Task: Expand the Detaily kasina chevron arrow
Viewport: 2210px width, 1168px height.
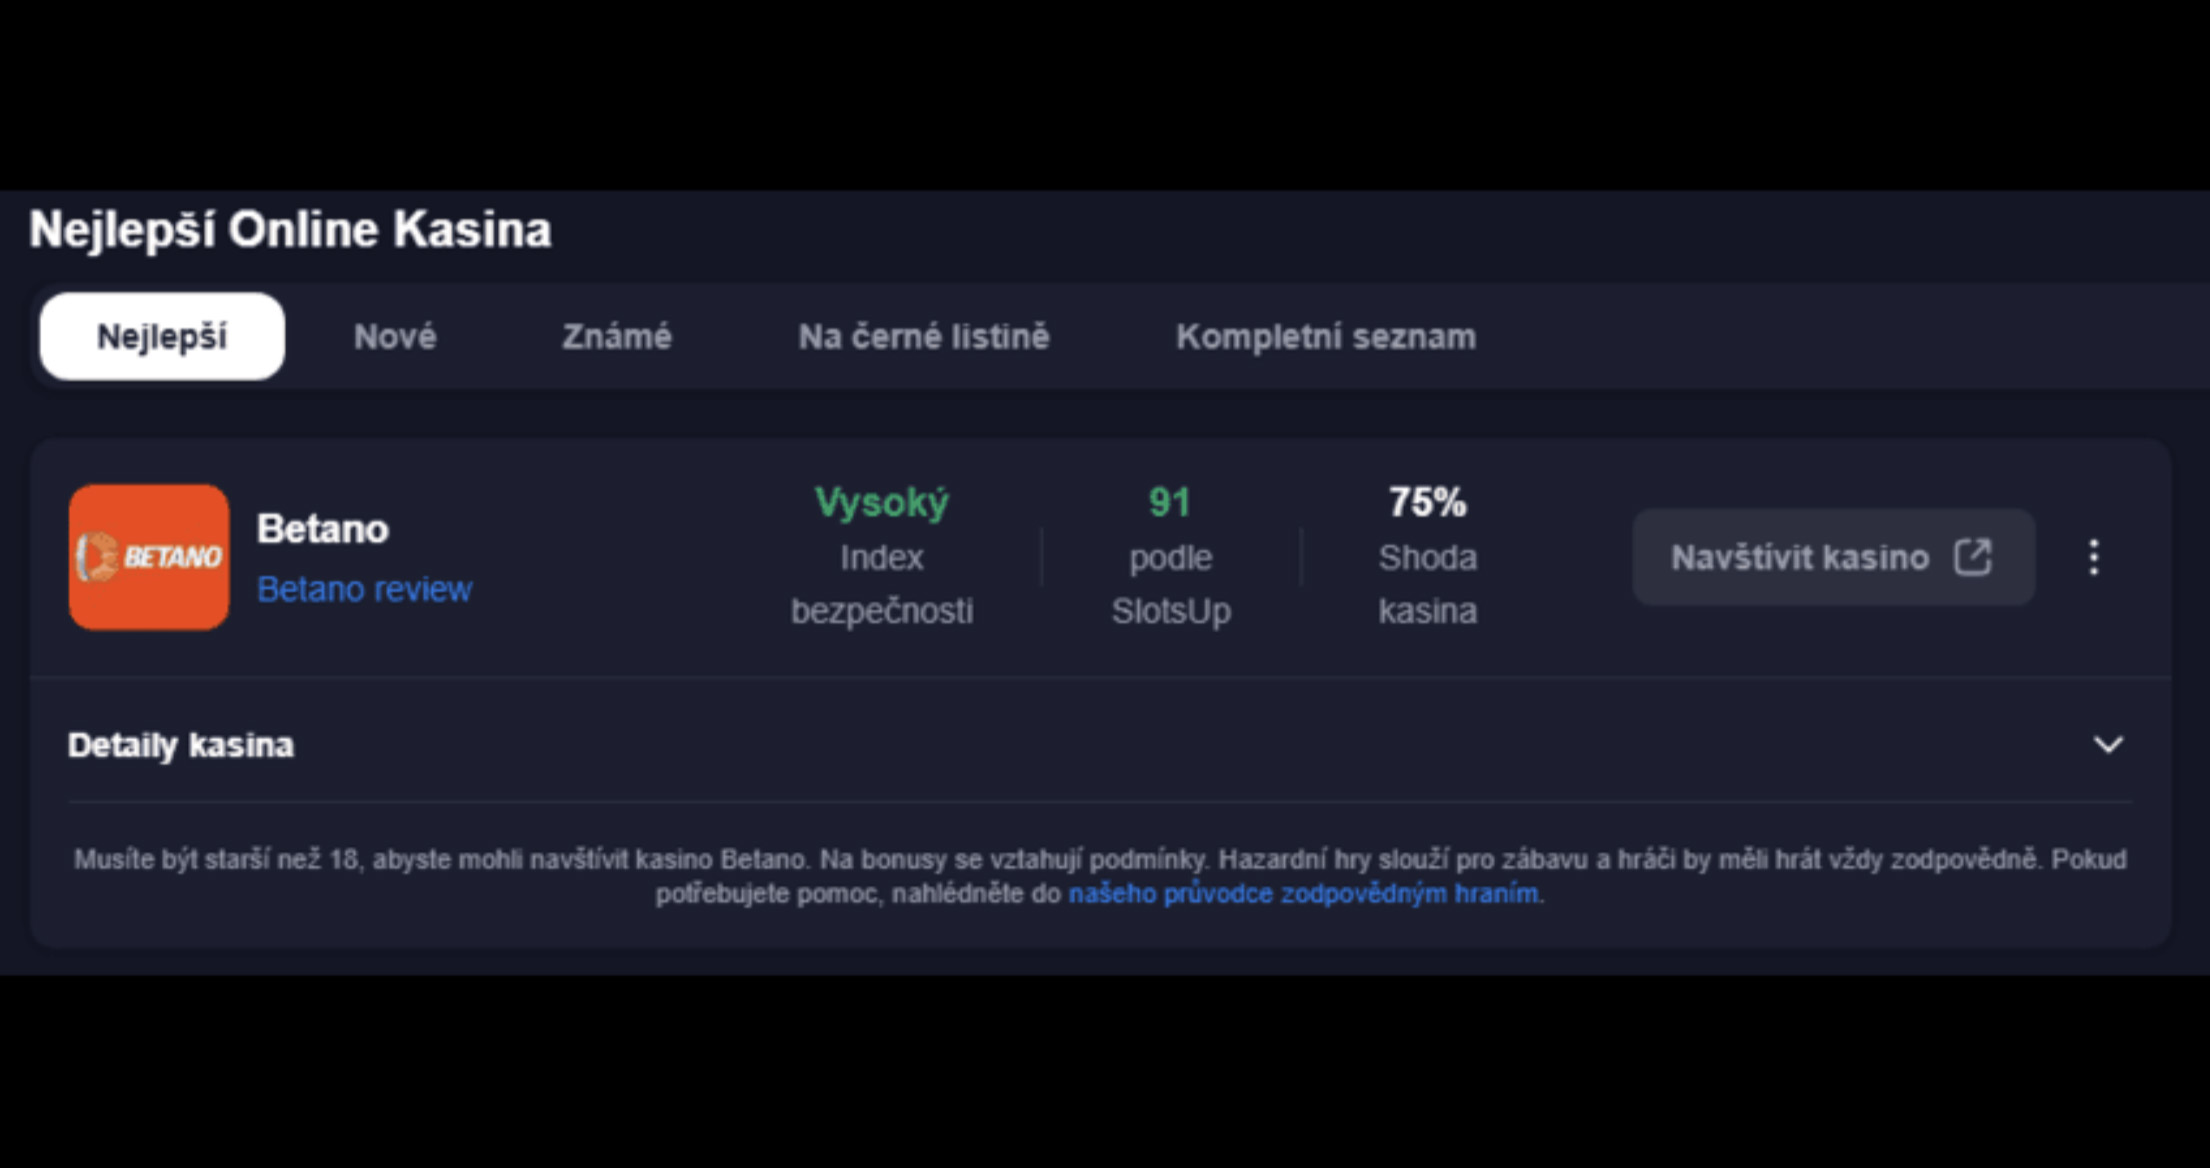Action: 2108,745
